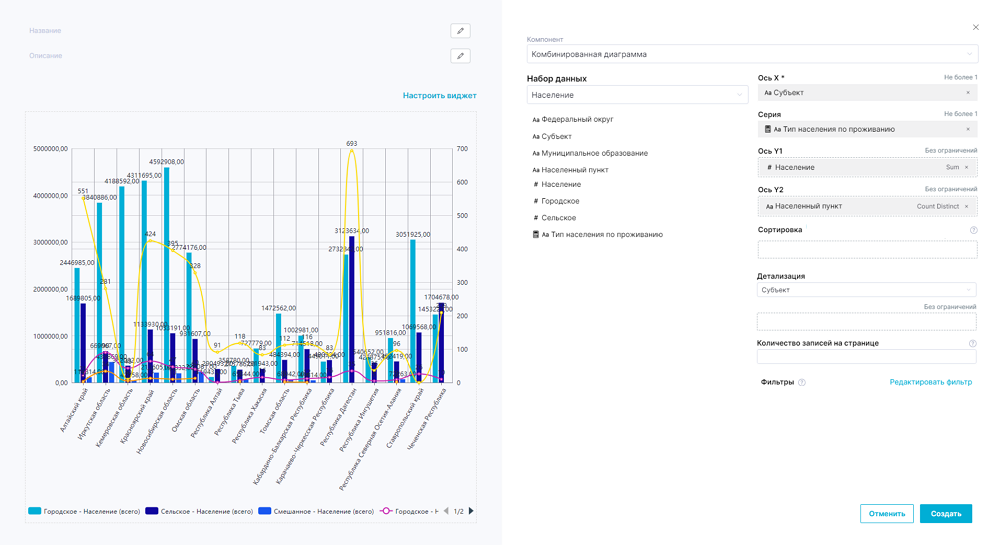Click the Количество записей на странице input
This screenshot has width=1000, height=545.
pyautogui.click(x=866, y=357)
